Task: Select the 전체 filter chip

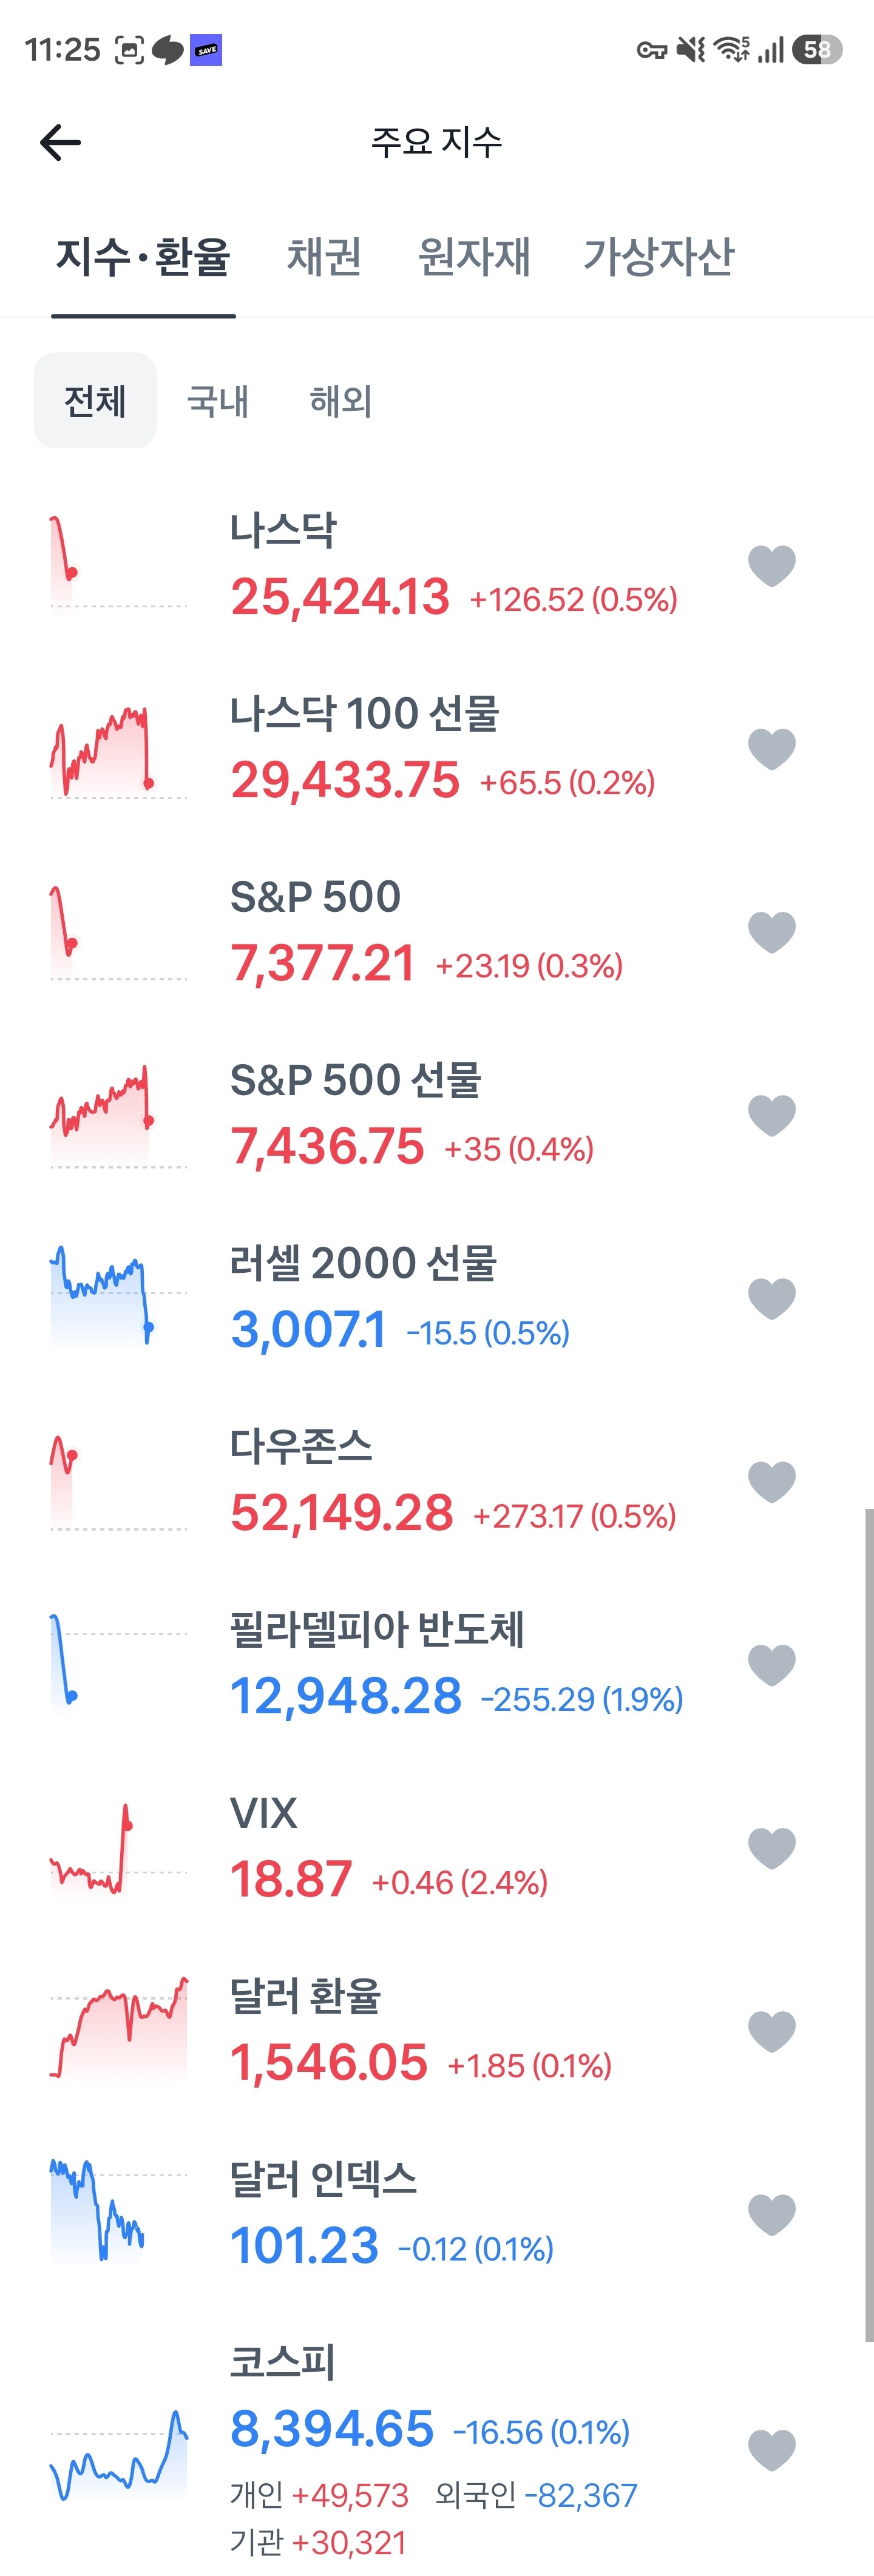Action: pyautogui.click(x=95, y=400)
